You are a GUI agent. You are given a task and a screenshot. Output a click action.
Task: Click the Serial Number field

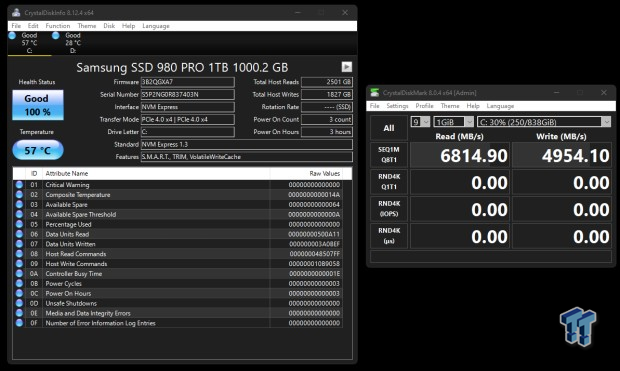pyautogui.click(x=187, y=95)
